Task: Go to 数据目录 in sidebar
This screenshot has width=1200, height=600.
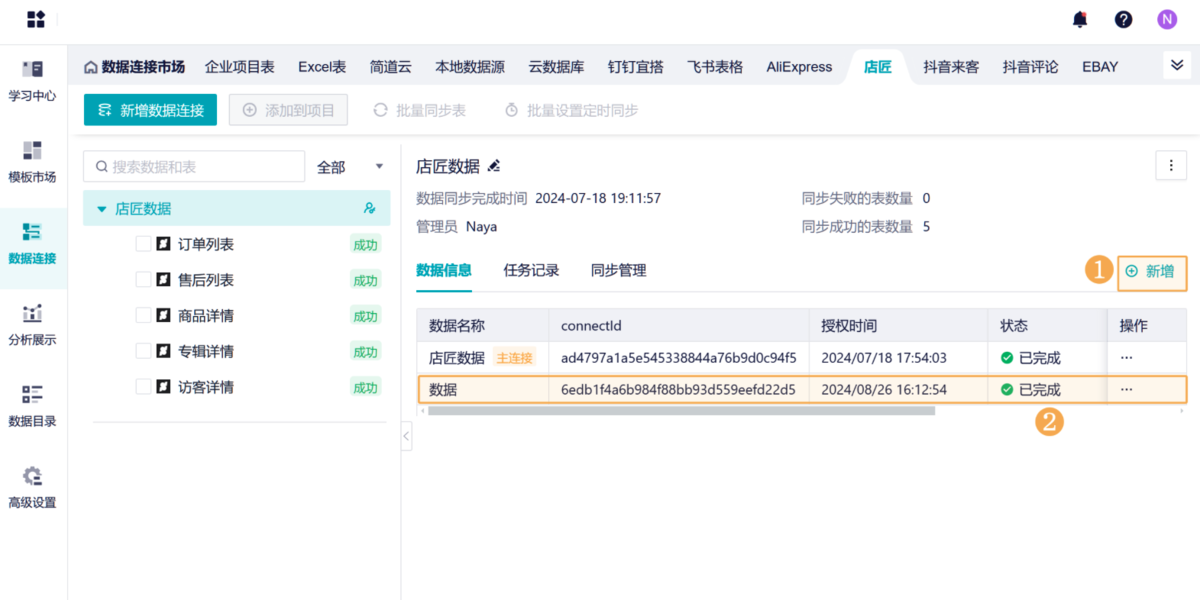Action: pyautogui.click(x=33, y=405)
